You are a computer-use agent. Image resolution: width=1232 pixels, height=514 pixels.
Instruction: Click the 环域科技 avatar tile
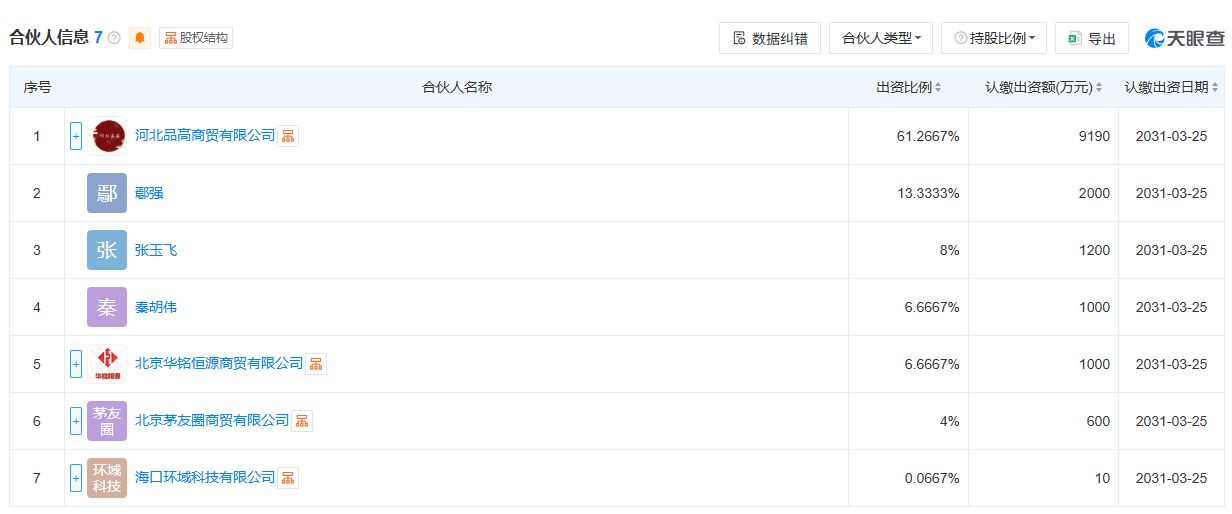point(107,478)
